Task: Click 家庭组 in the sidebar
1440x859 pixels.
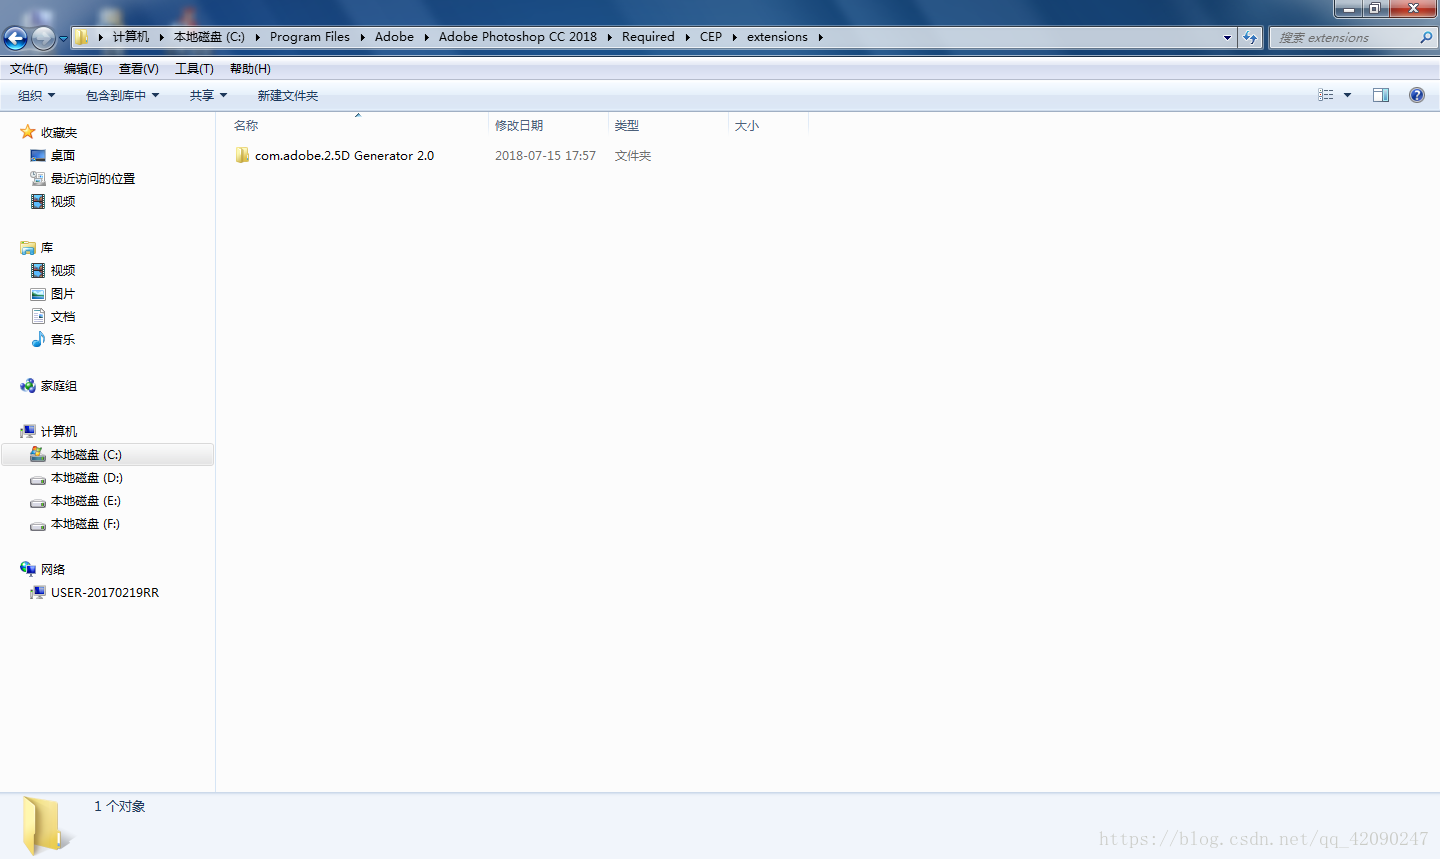Action: pyautogui.click(x=59, y=385)
